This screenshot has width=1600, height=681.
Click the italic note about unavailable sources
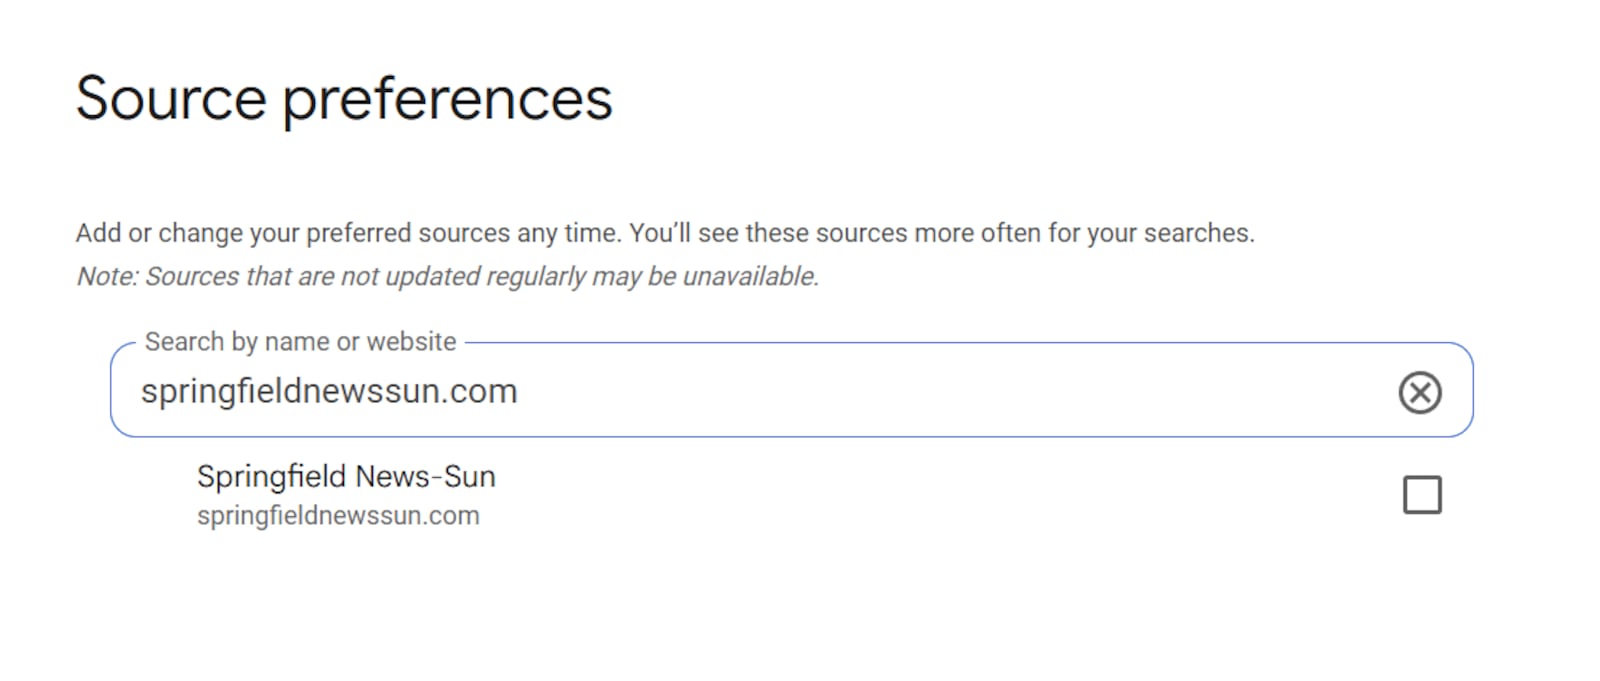[x=448, y=277]
